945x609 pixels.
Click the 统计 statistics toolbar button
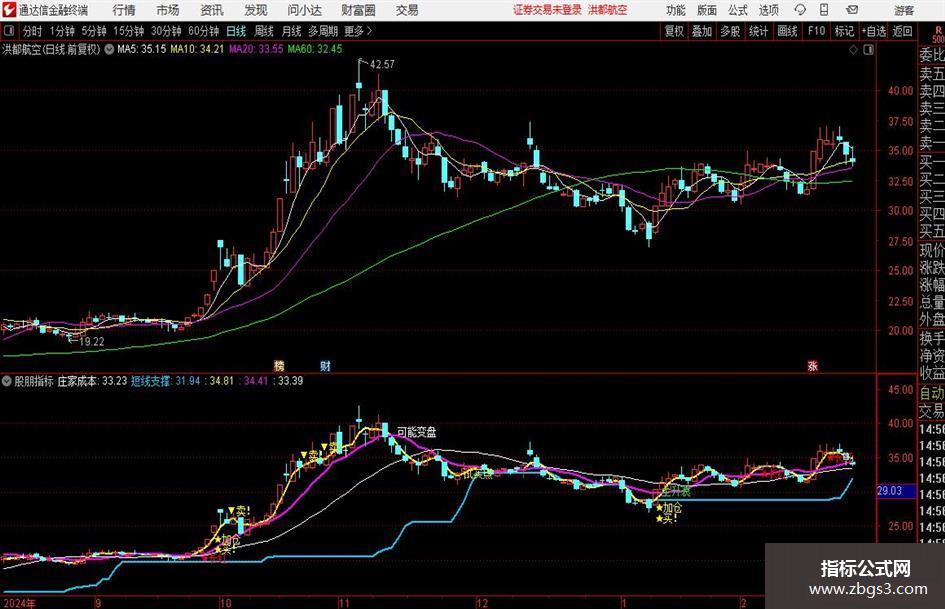coord(759,31)
